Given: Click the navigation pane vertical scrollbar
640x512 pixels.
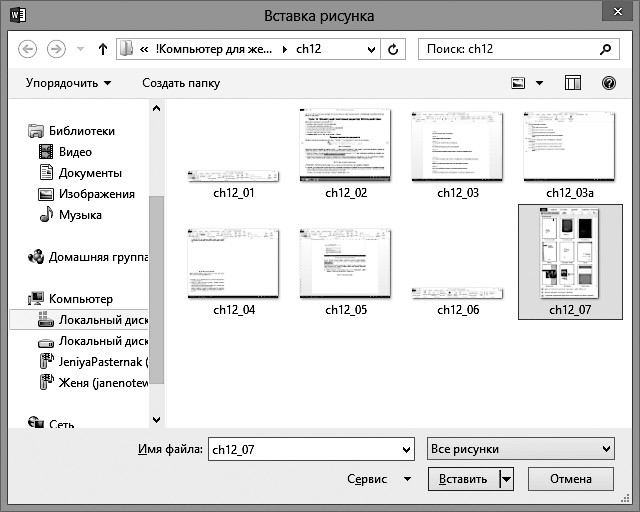Looking at the screenshot, I should pyautogui.click(x=156, y=290).
